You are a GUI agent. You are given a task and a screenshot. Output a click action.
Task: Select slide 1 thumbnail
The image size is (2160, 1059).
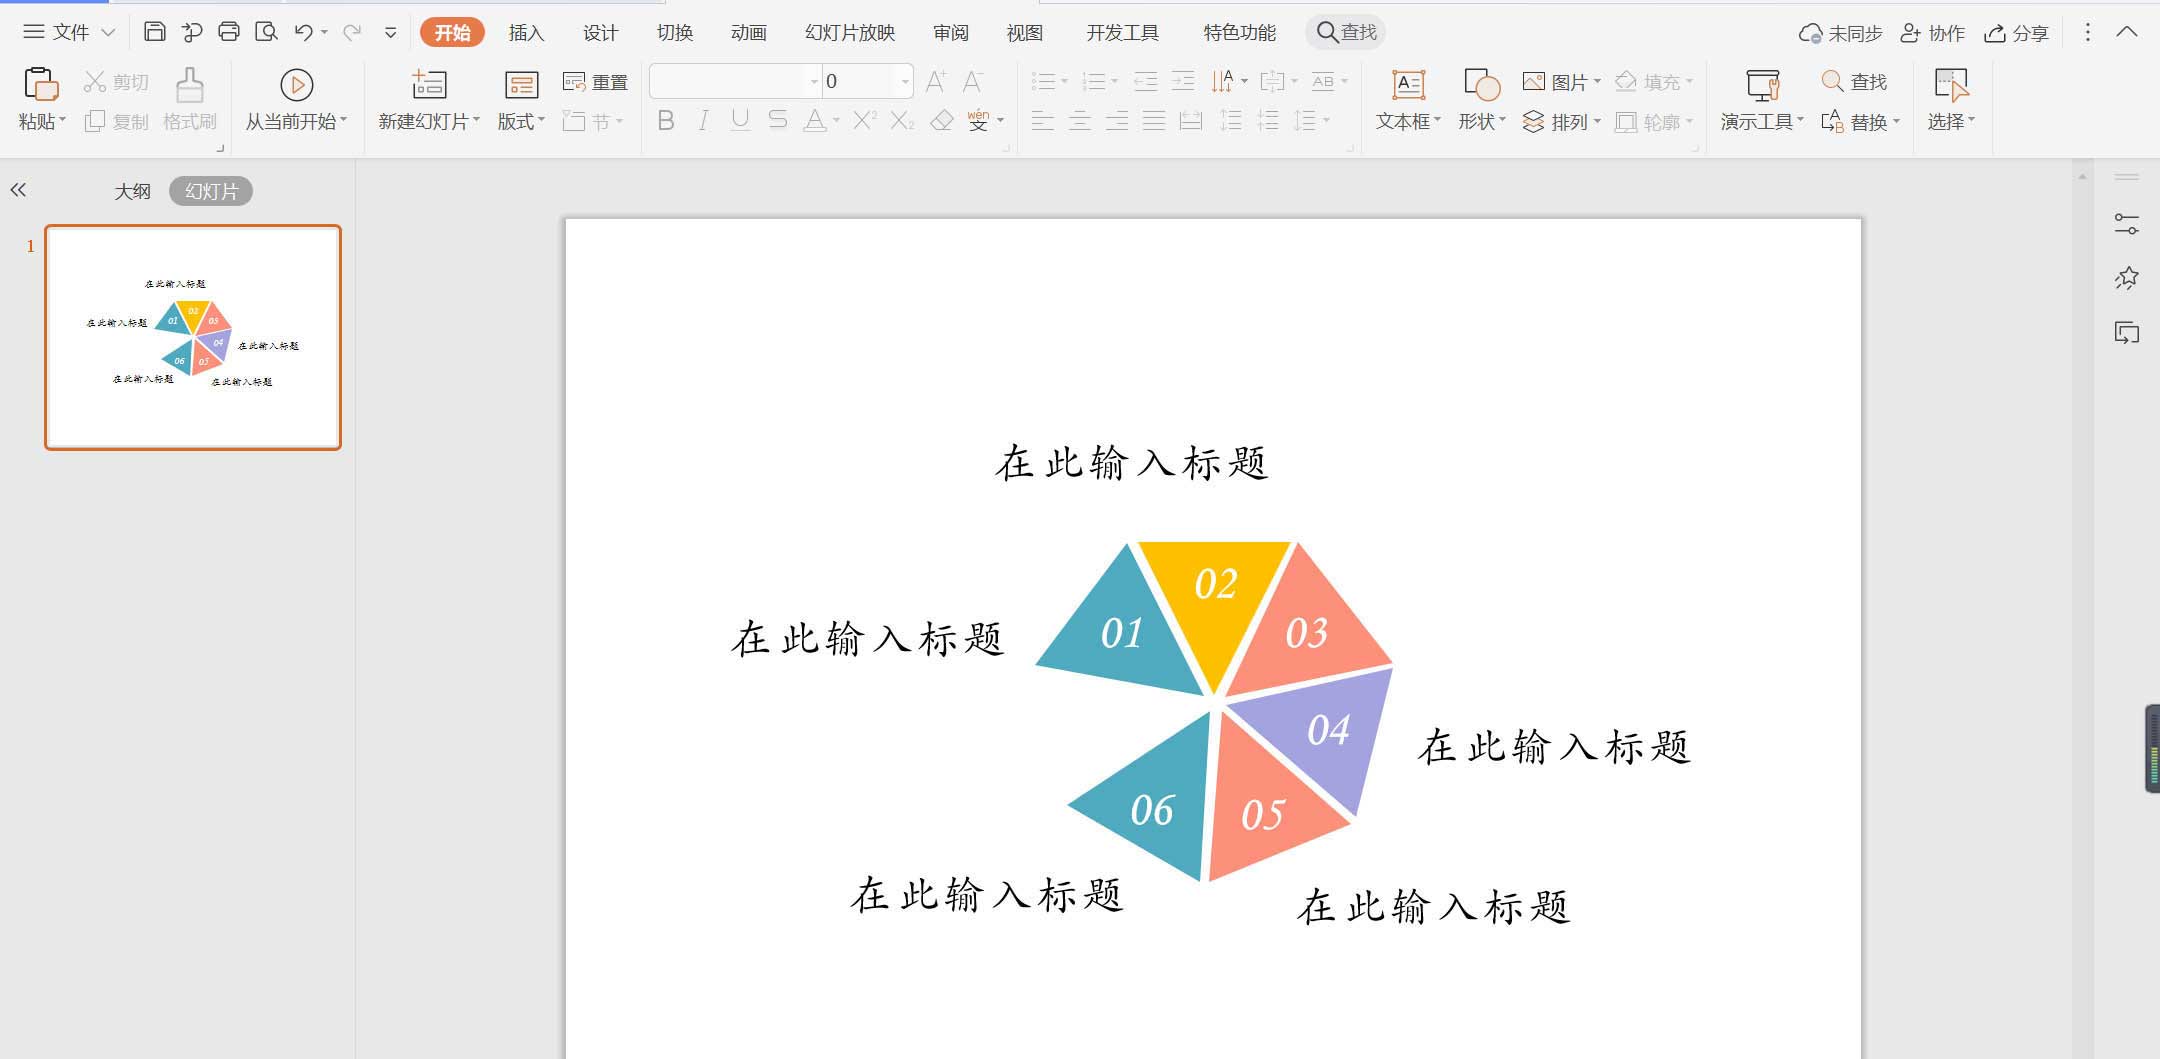pyautogui.click(x=193, y=337)
